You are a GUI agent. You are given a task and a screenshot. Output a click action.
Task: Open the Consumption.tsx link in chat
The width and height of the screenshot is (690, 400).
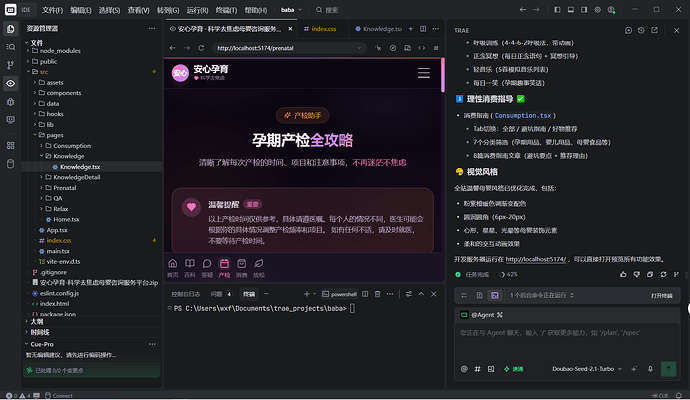point(523,115)
